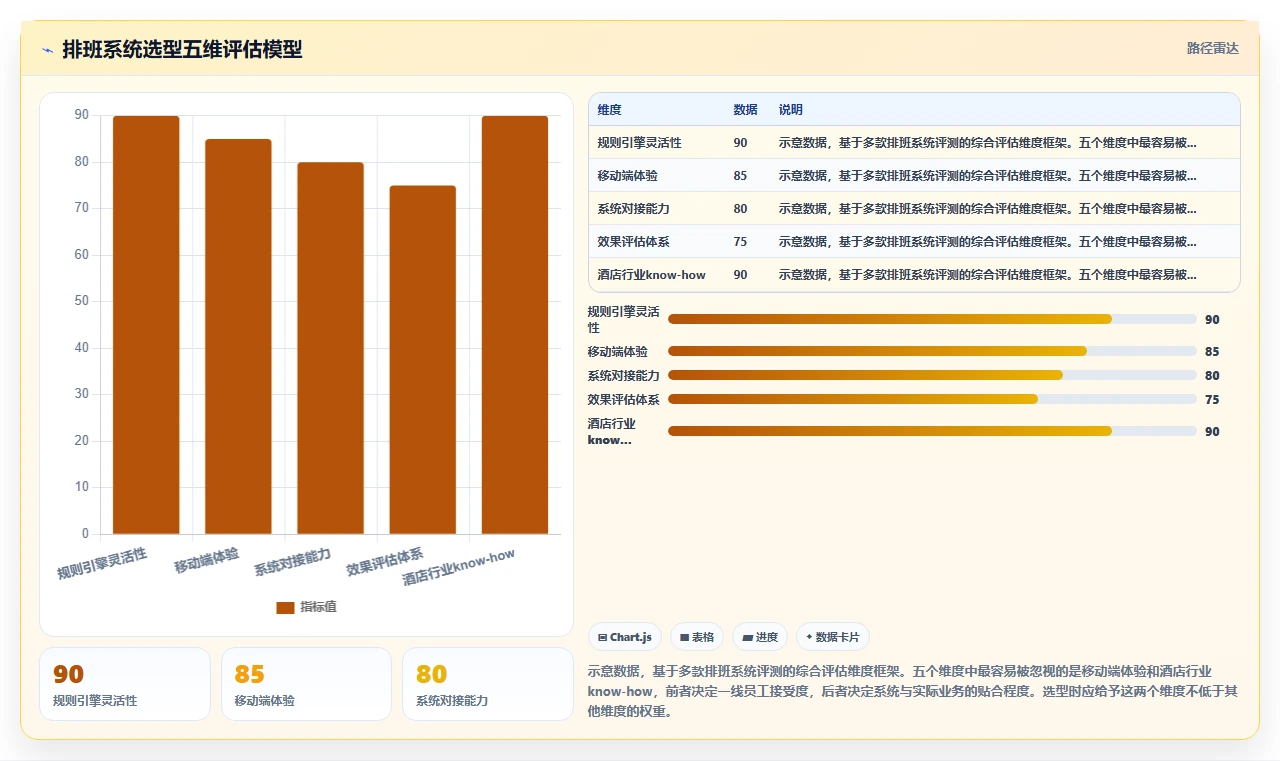The height and width of the screenshot is (761, 1280).
Task: Select the 系统对接能力 table row
Action: [x=914, y=208]
